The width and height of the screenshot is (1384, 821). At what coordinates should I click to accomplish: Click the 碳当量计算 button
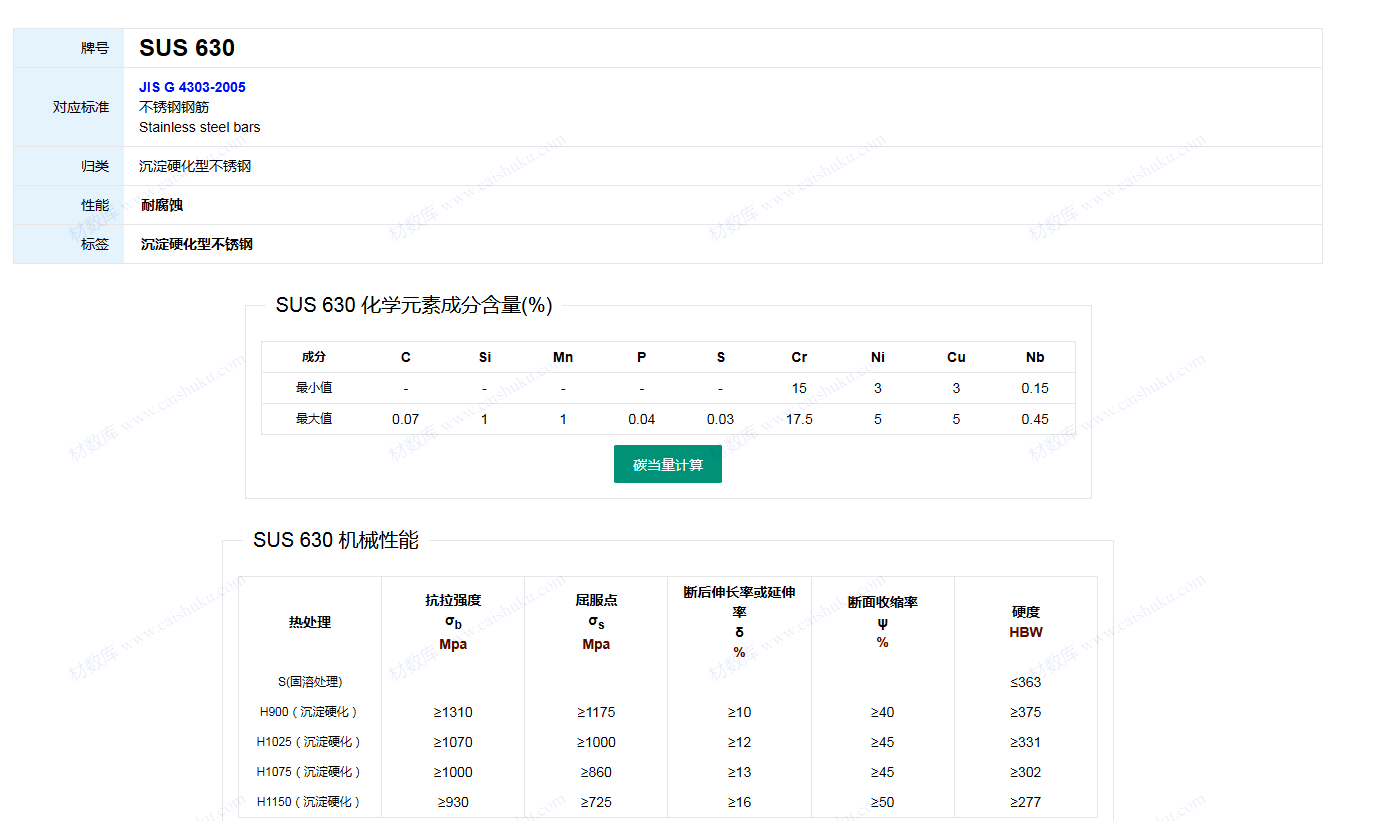[x=667, y=465]
